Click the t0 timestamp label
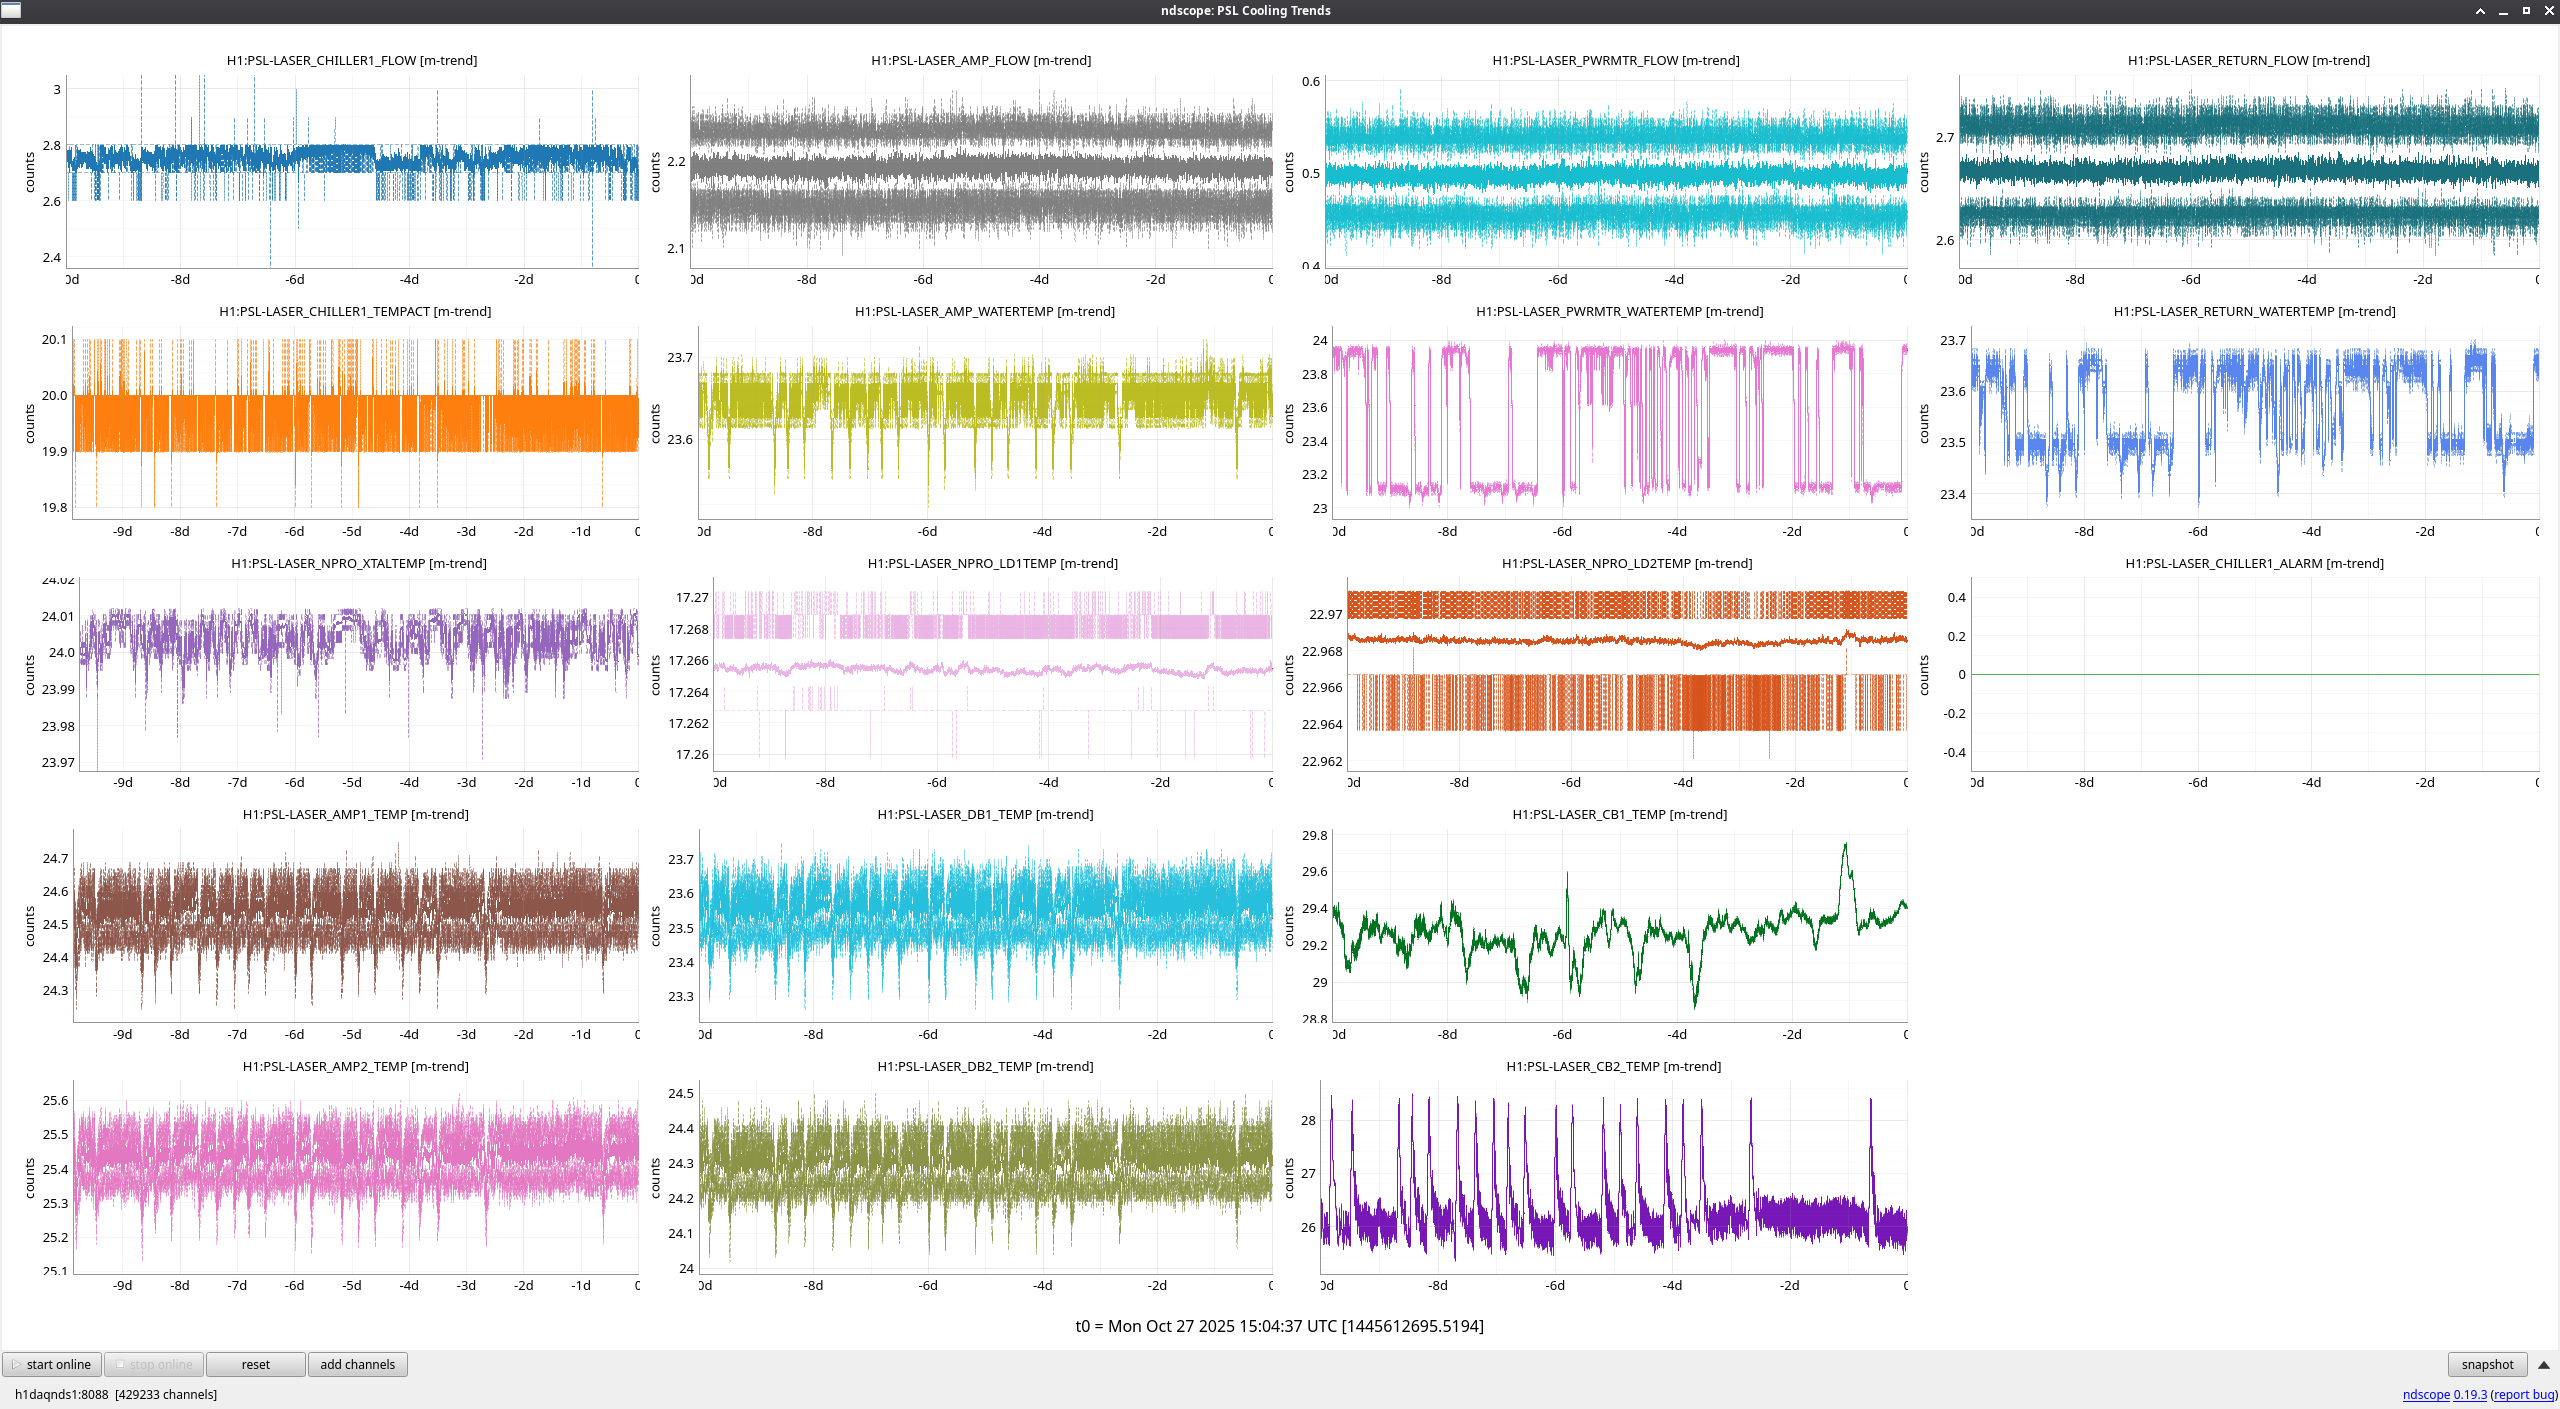This screenshot has width=2560, height=1409. pyautogui.click(x=1279, y=1326)
